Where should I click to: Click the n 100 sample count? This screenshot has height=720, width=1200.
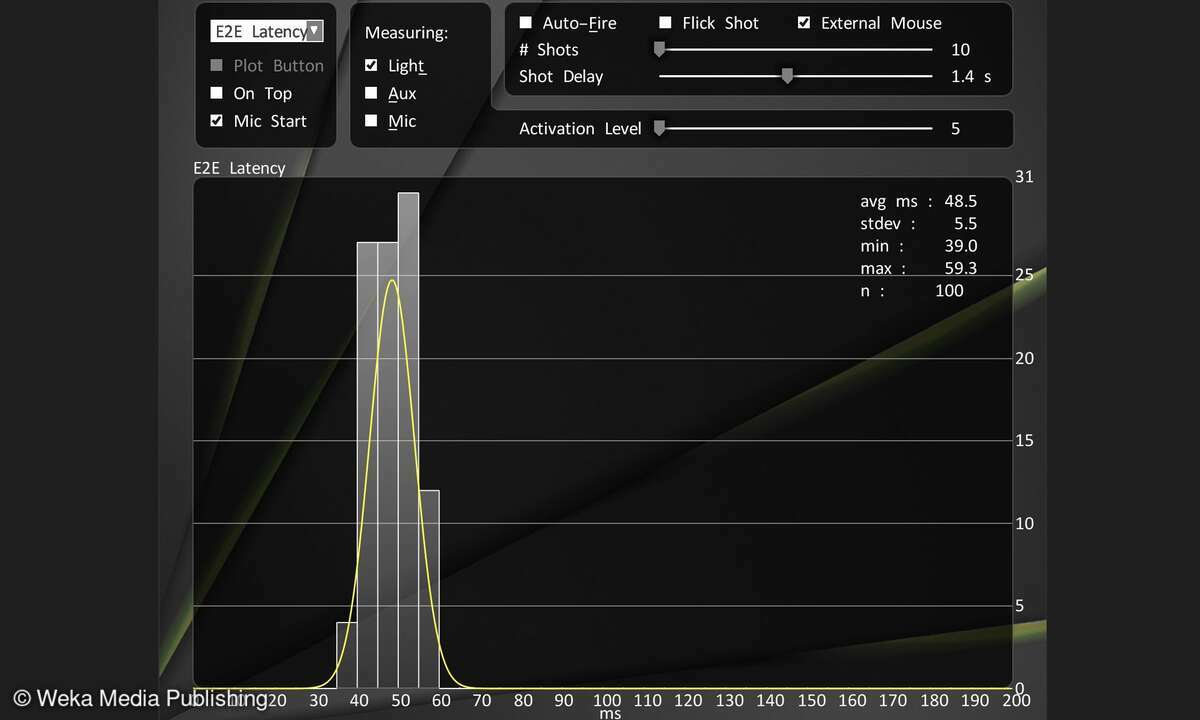911,290
